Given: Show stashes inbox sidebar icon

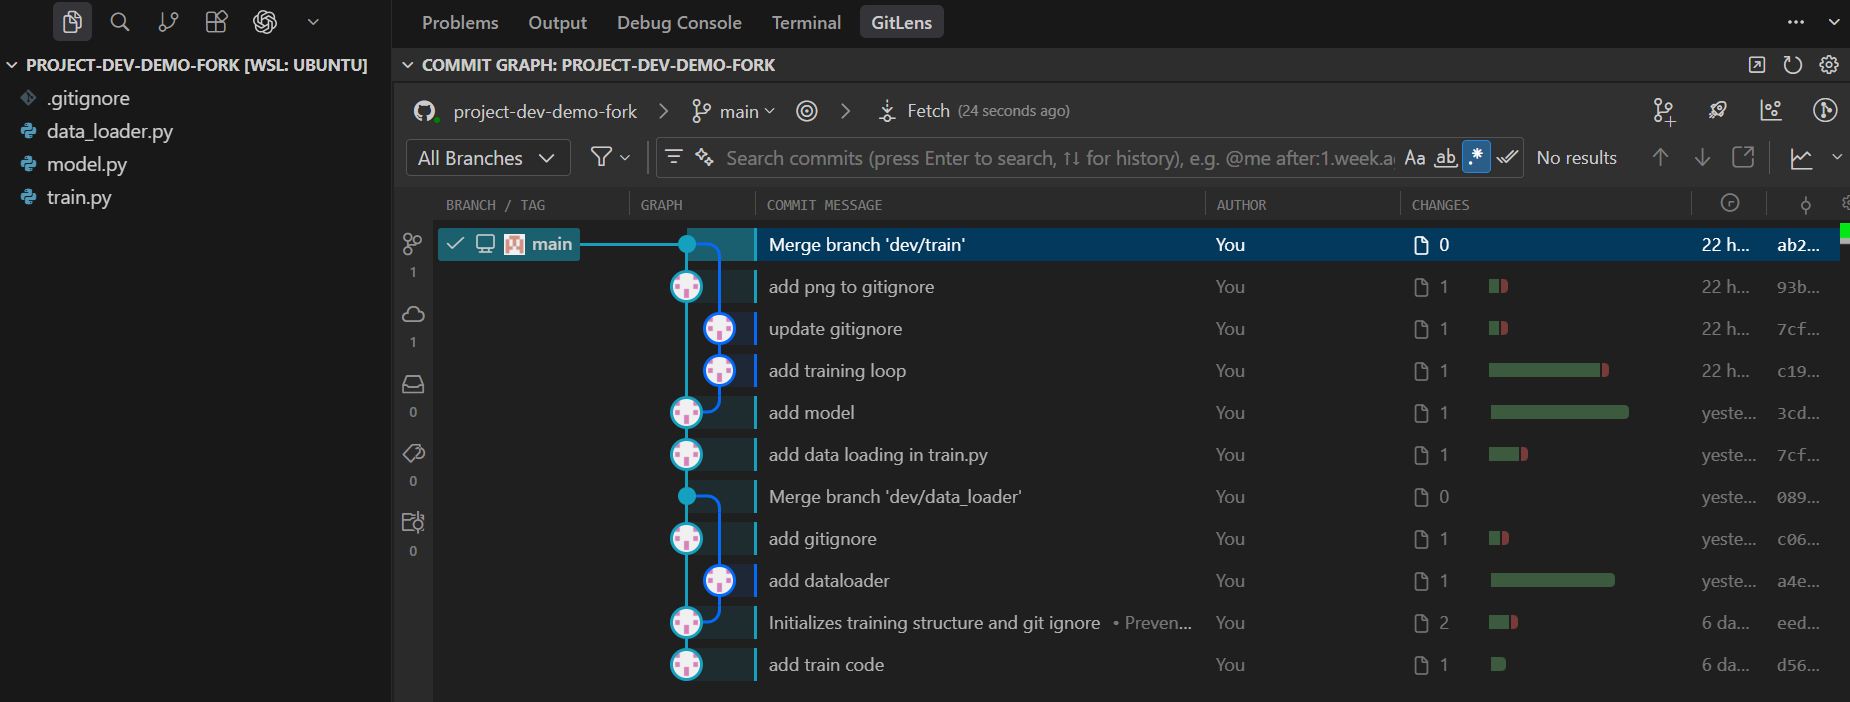Looking at the screenshot, I should 413,384.
